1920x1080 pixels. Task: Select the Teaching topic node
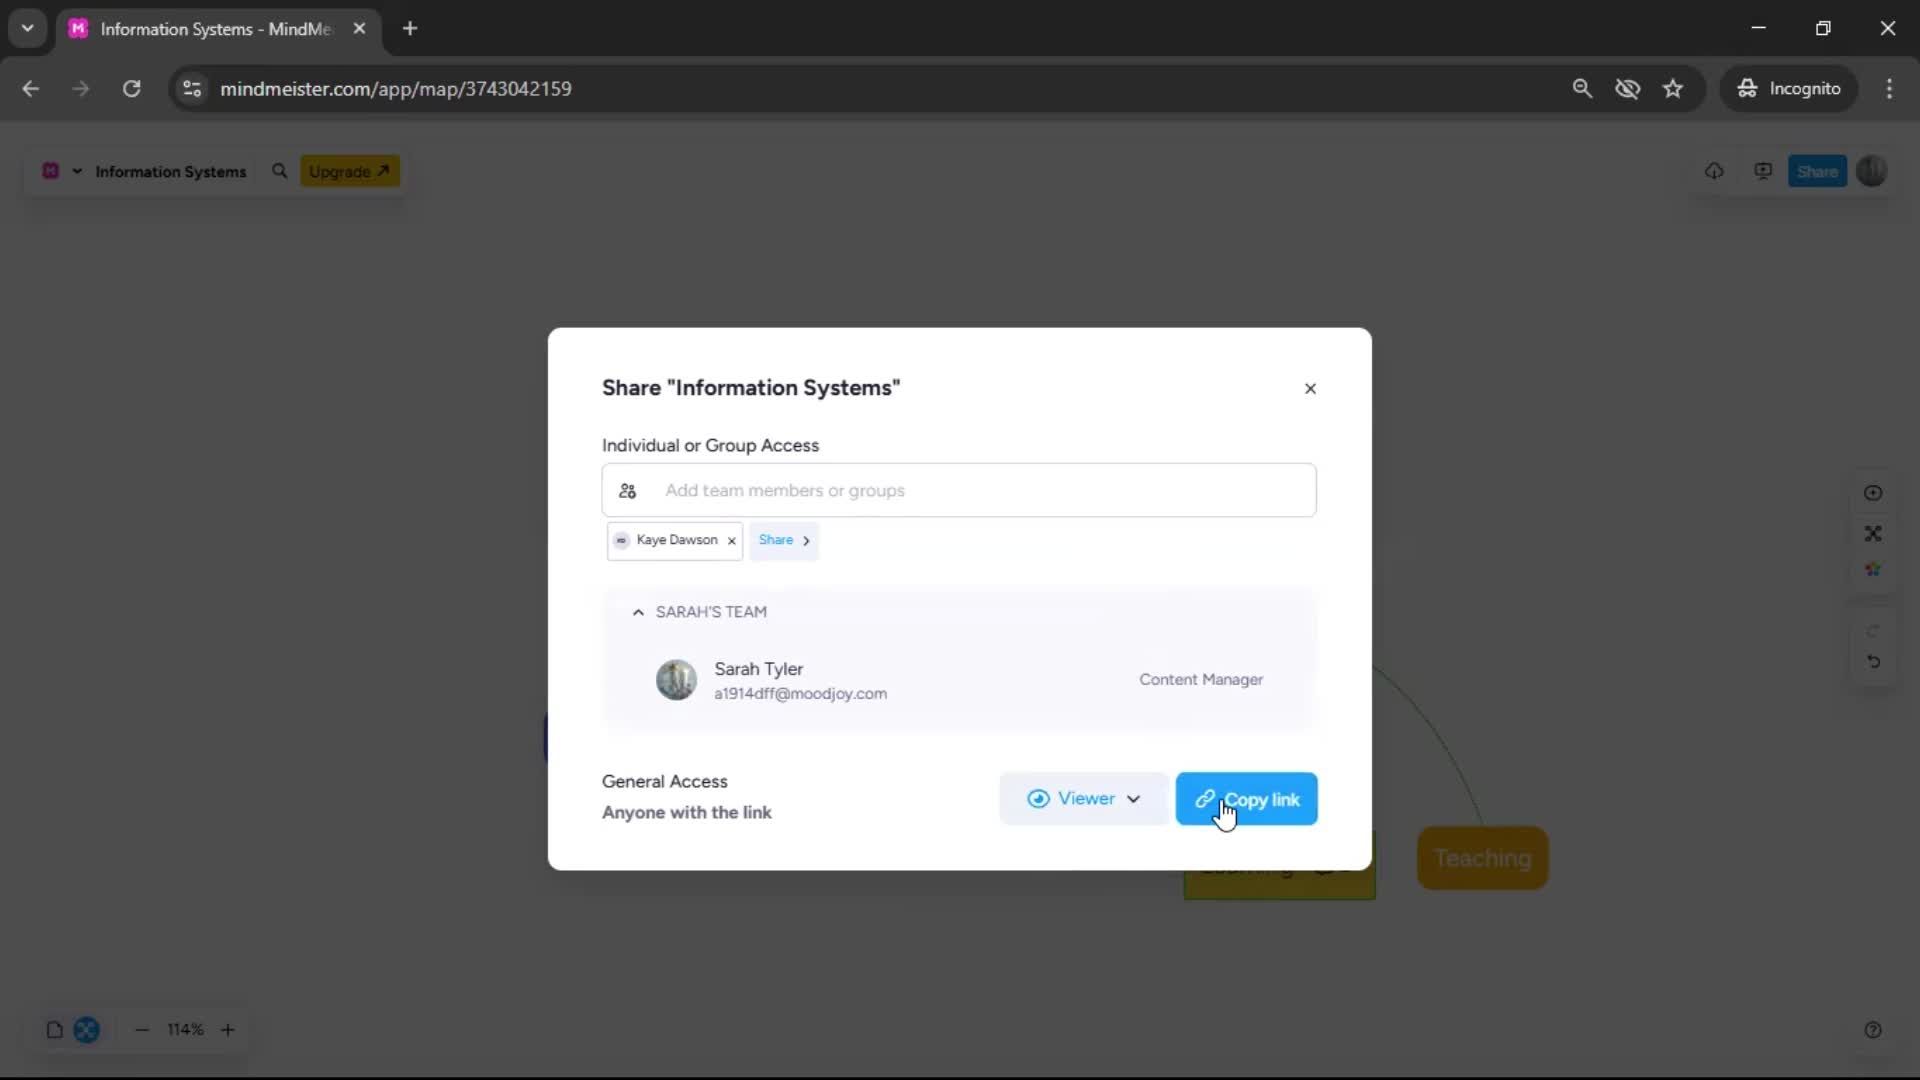coord(1483,859)
